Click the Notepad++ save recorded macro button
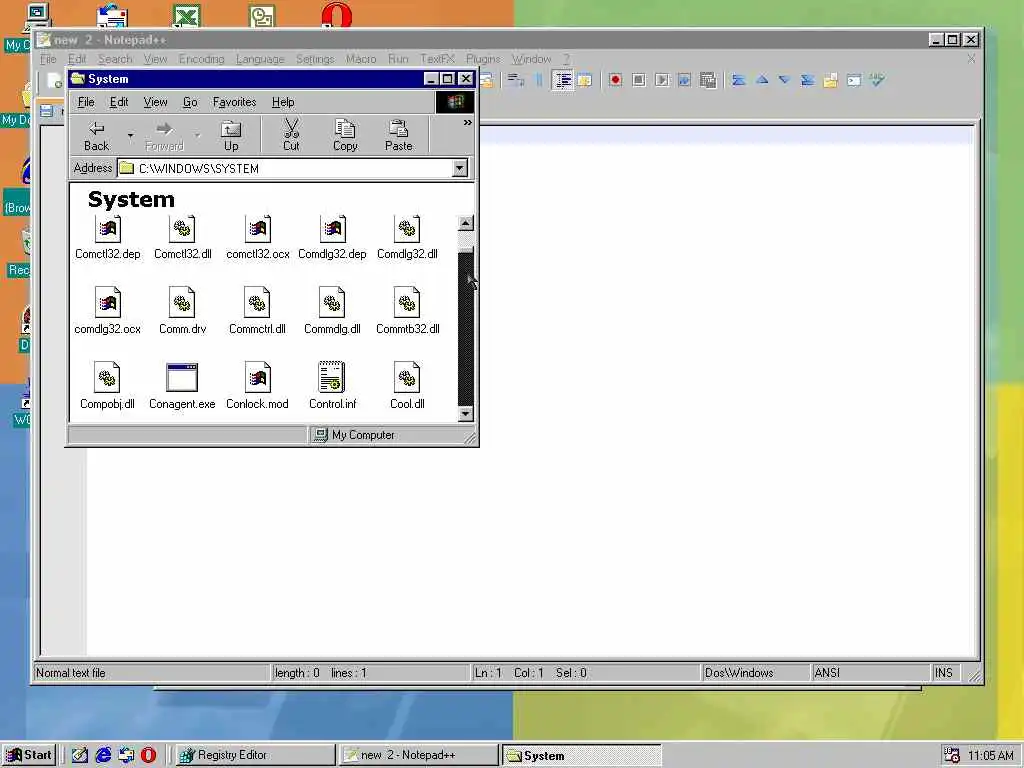The height and width of the screenshot is (768, 1024). click(x=708, y=80)
